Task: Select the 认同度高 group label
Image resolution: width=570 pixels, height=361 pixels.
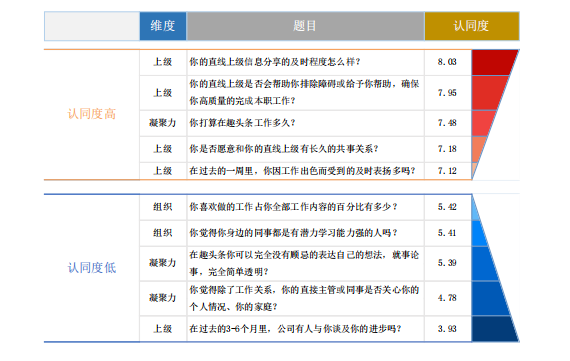Action: 92,114
